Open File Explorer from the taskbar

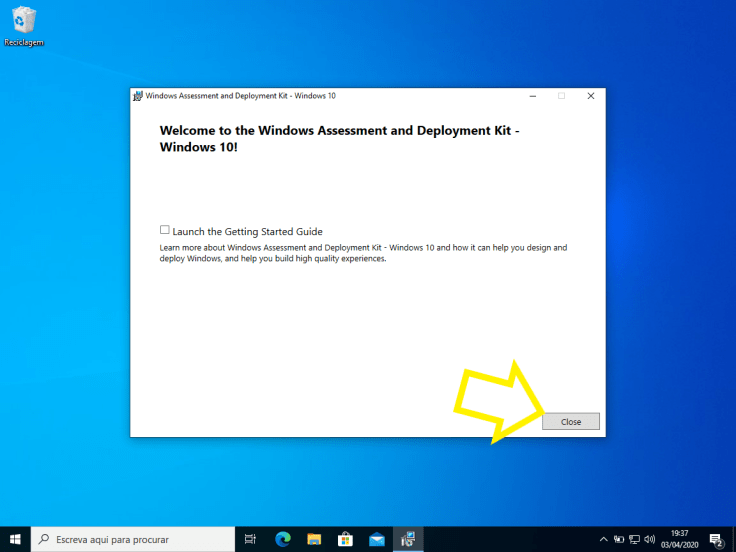click(x=314, y=539)
